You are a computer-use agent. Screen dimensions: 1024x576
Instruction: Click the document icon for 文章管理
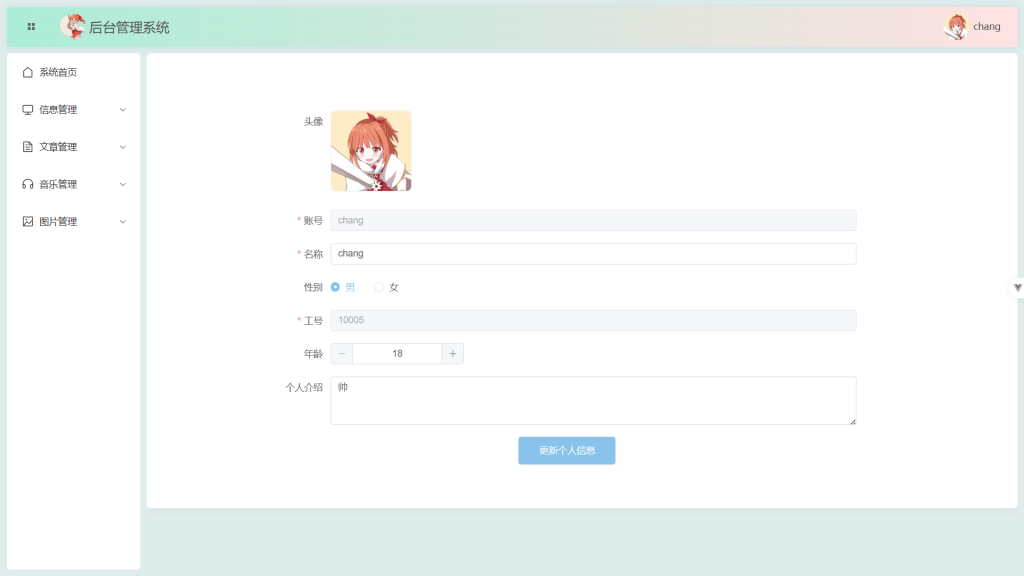[28, 147]
